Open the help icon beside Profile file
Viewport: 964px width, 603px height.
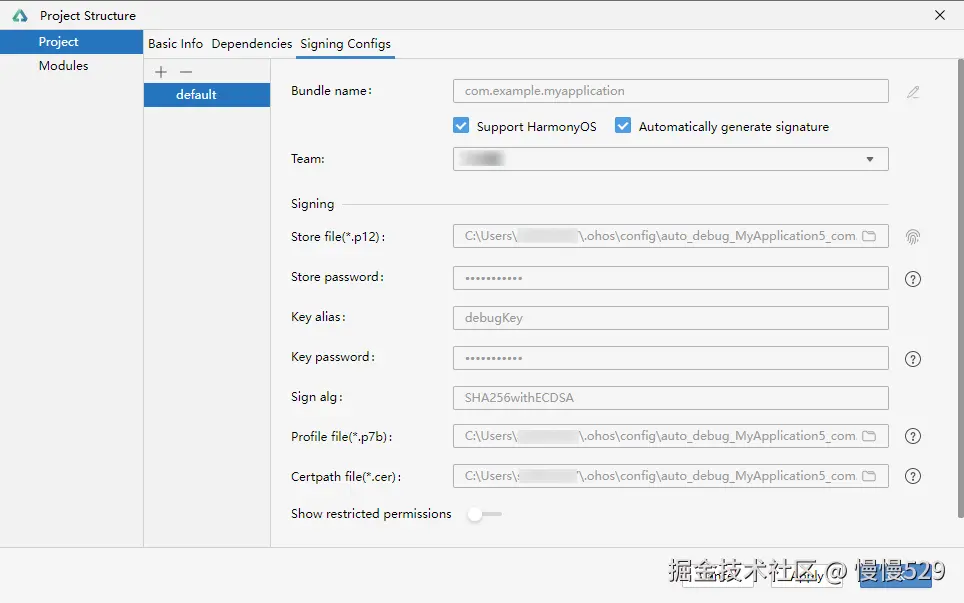click(x=913, y=436)
